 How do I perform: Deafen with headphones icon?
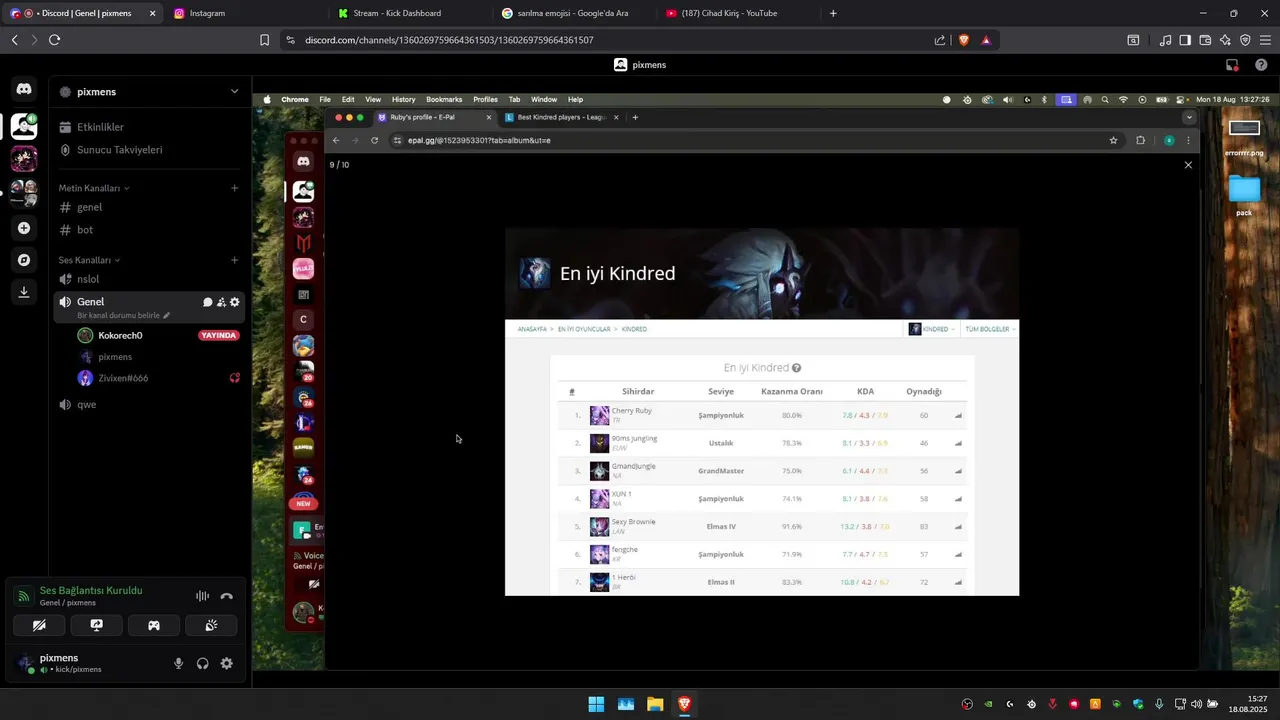tap(203, 663)
